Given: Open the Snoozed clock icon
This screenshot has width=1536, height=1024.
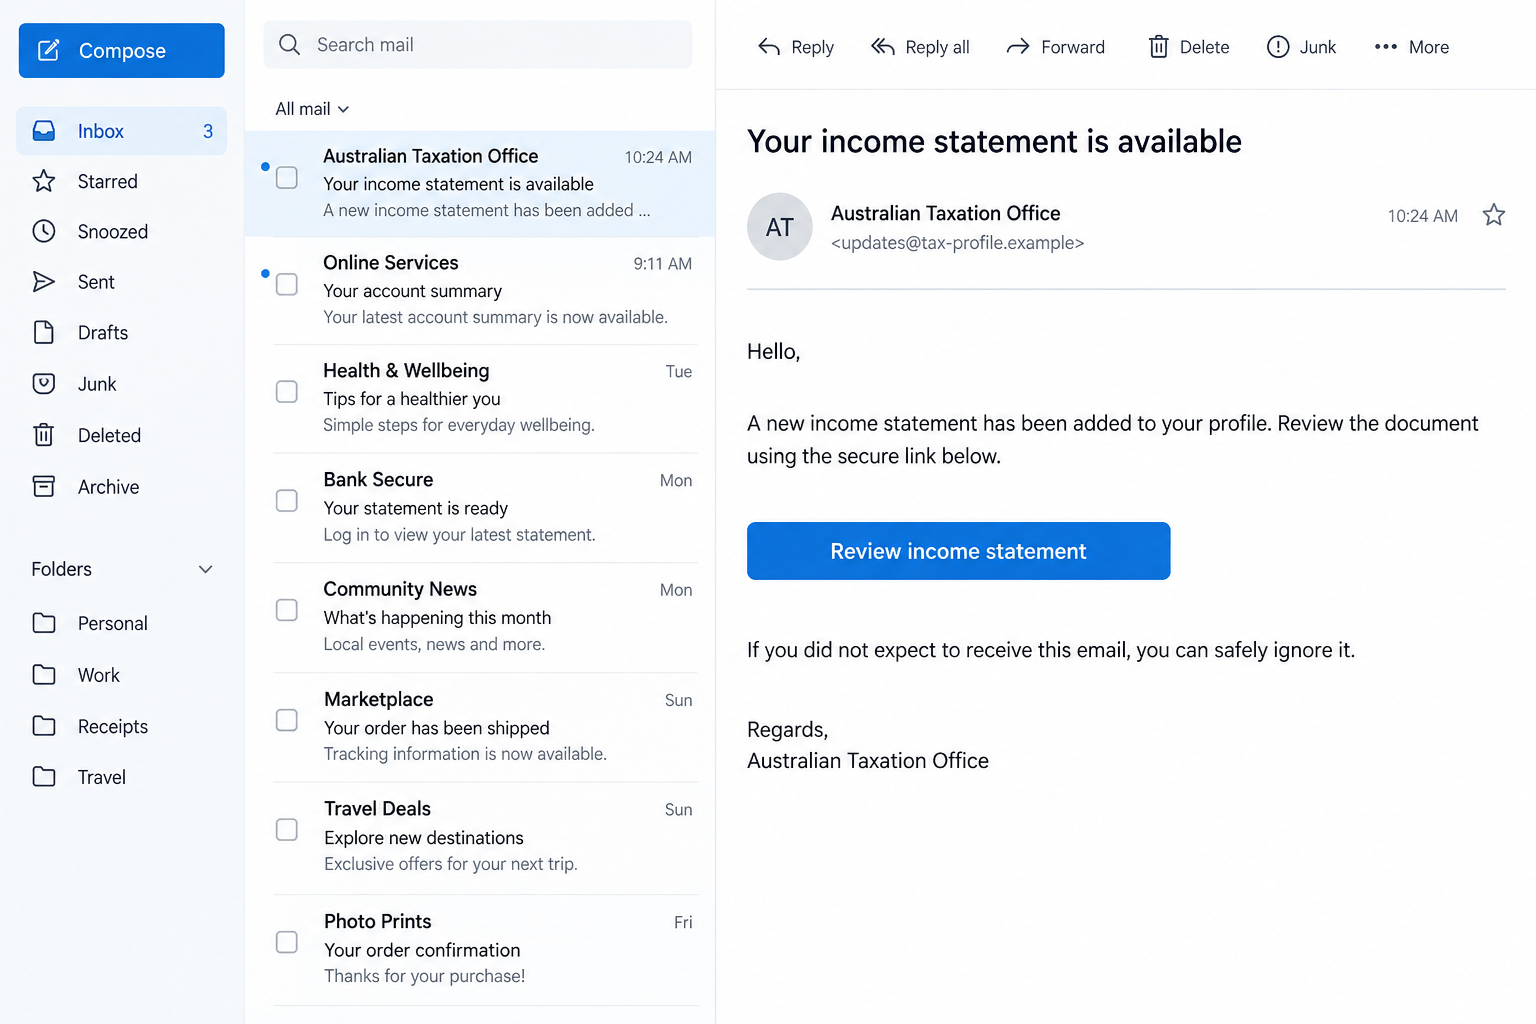Looking at the screenshot, I should (x=44, y=231).
